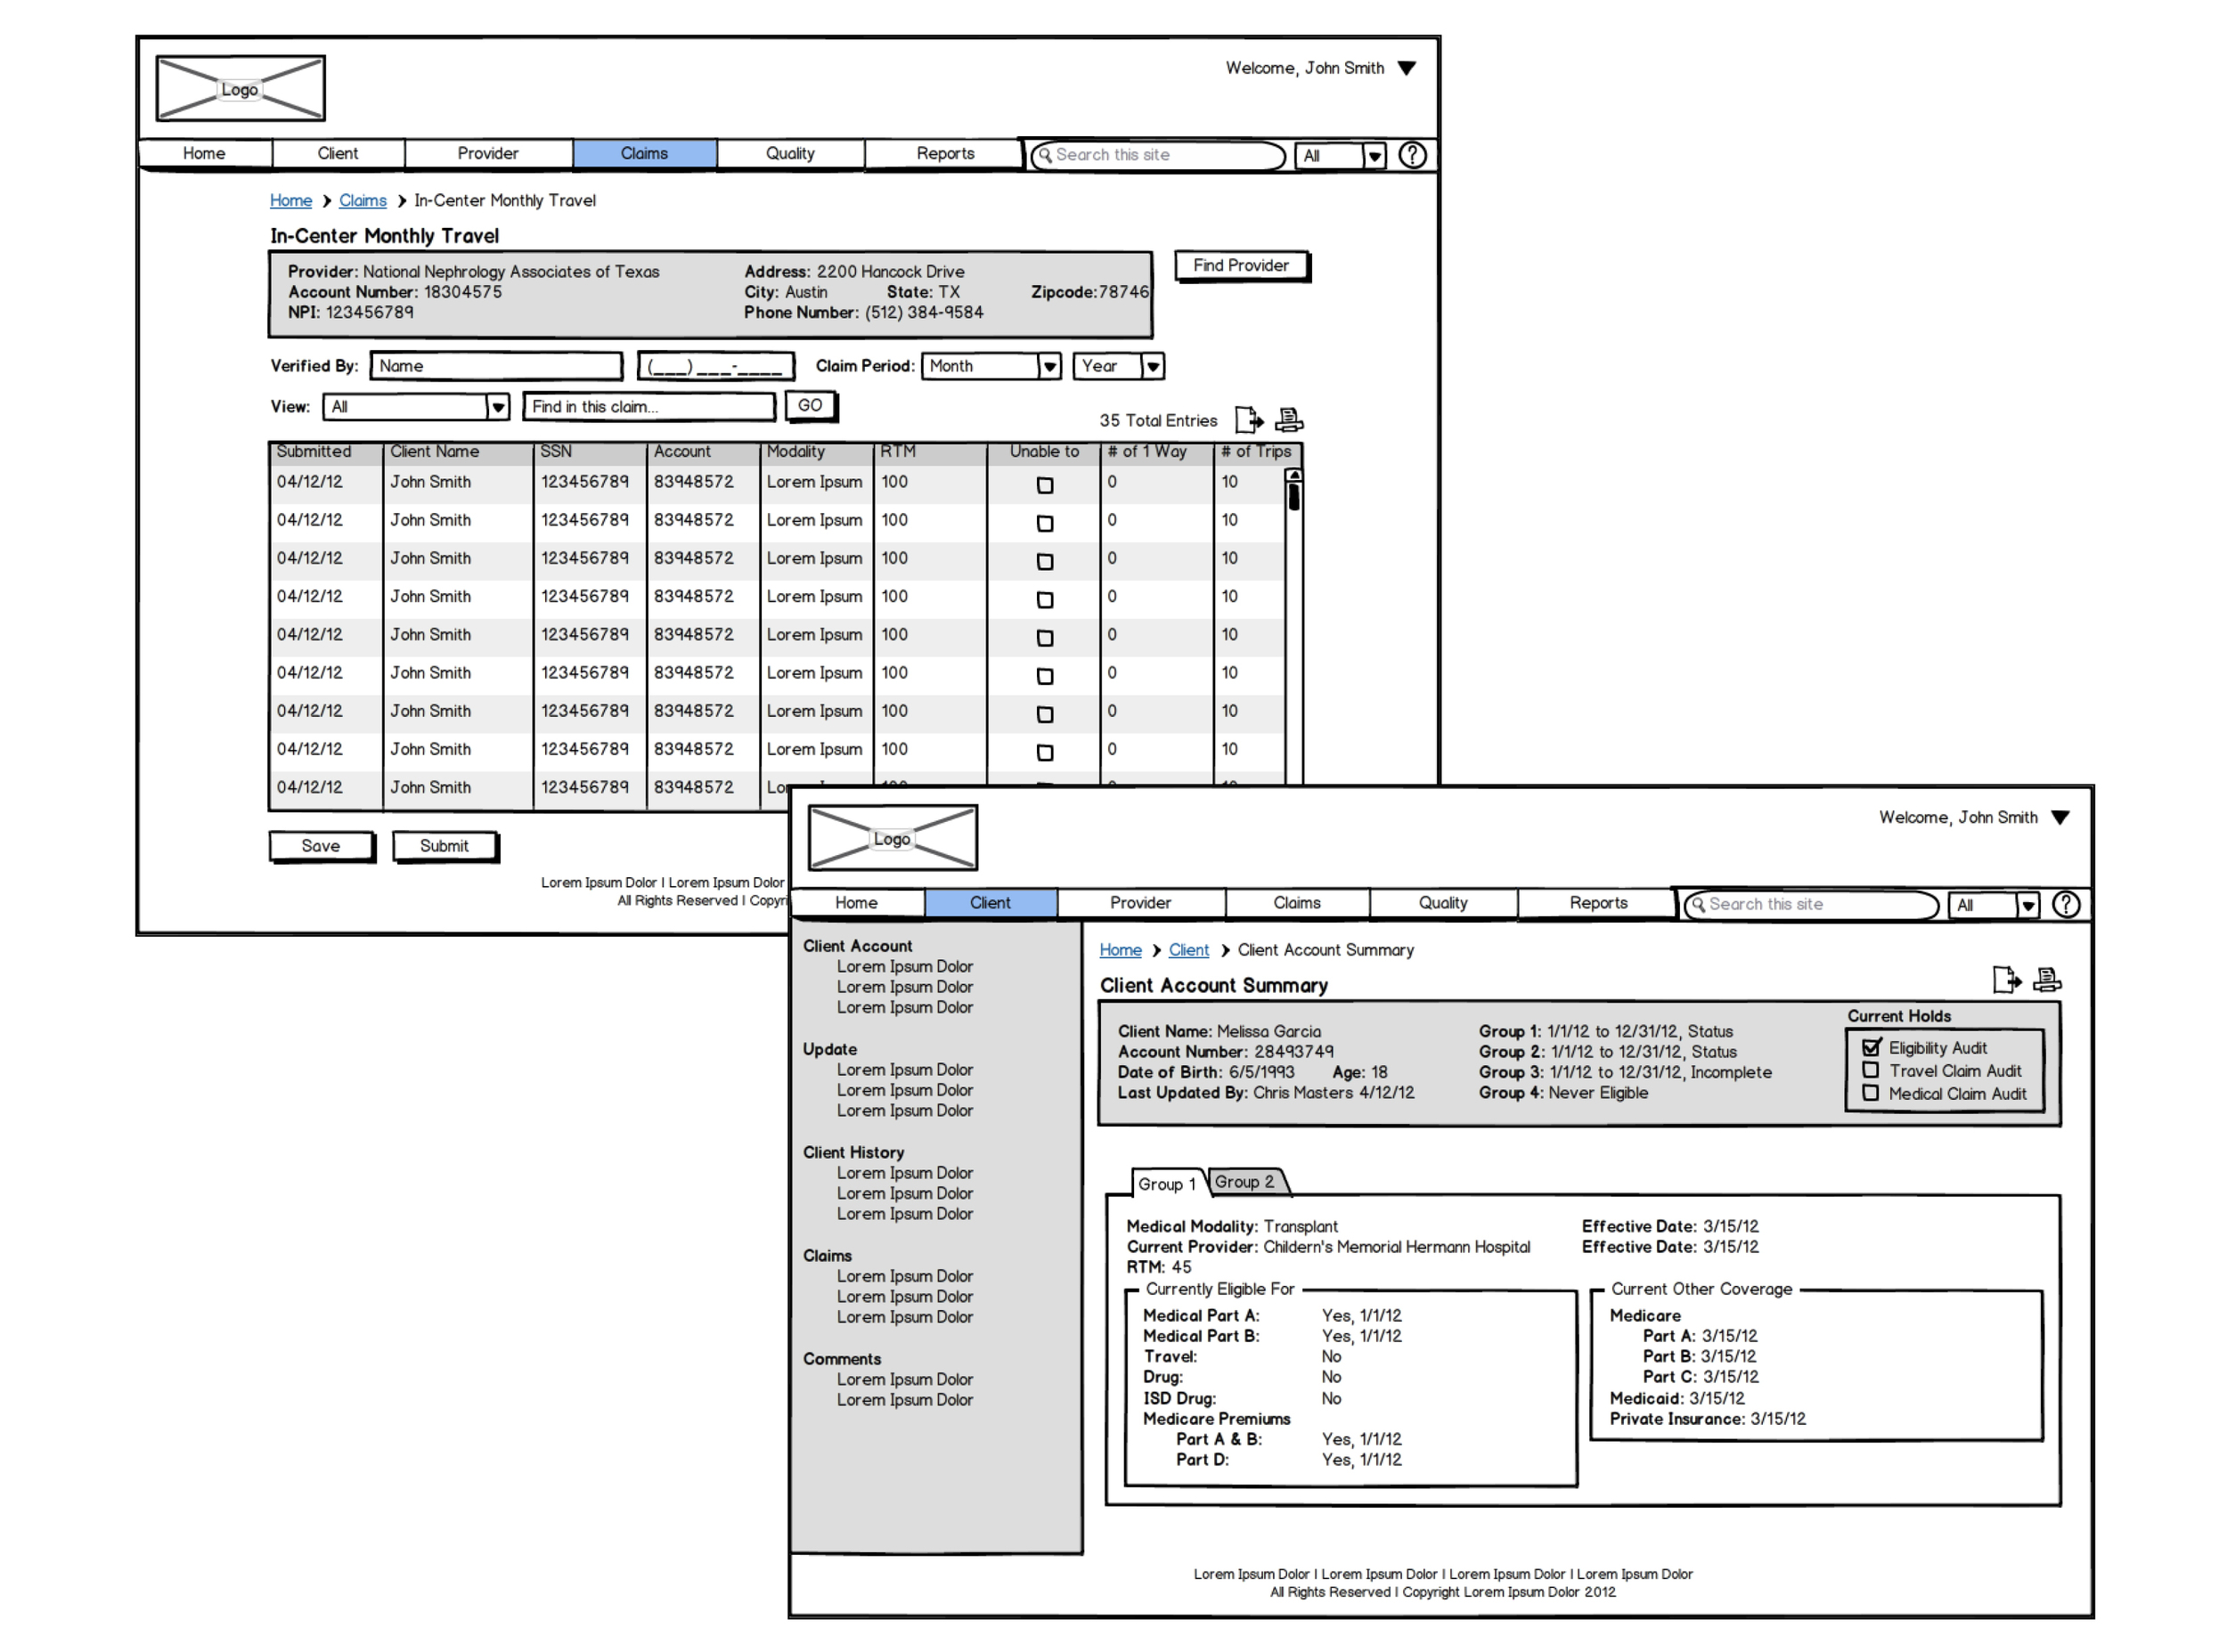
Task: Click export icon on Client Account Summary
Action: point(2005,979)
